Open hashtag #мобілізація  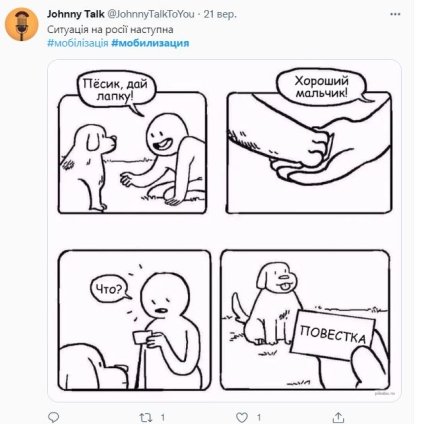point(78,43)
